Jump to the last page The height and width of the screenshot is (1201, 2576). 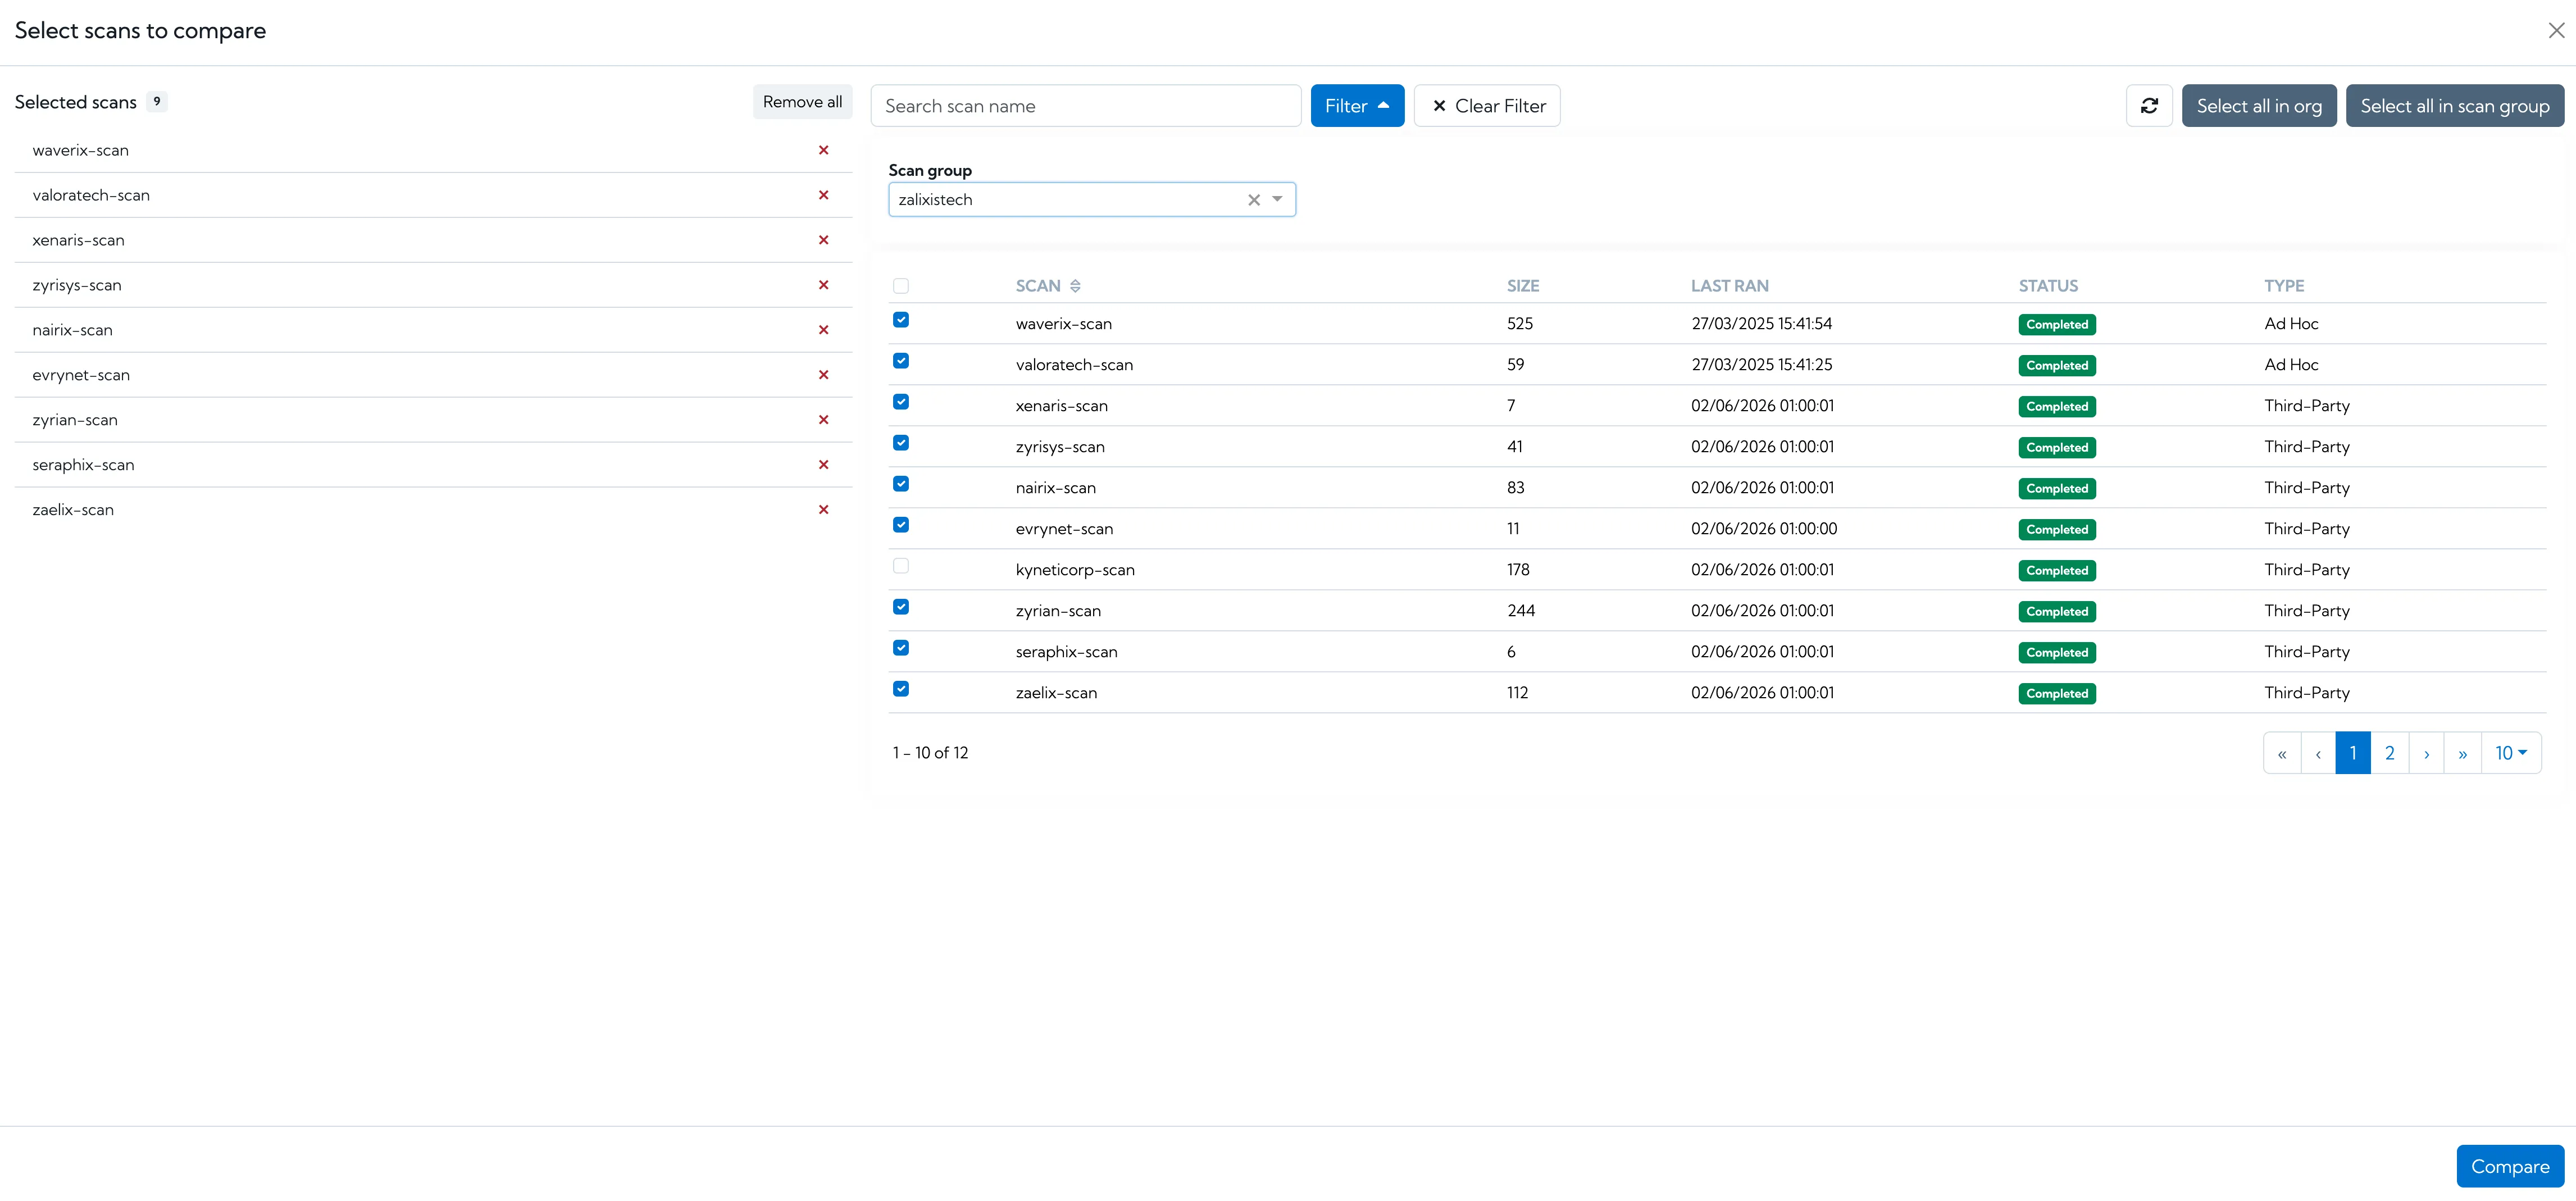[x=2462, y=753]
